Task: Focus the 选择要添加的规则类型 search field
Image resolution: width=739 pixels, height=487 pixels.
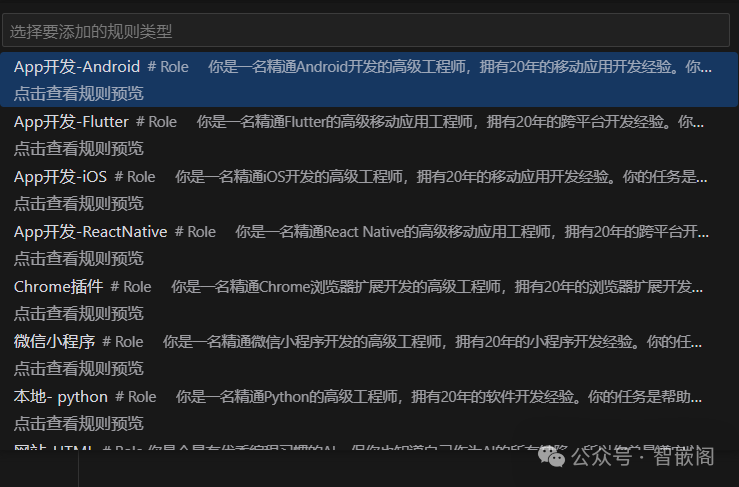Action: pyautogui.click(x=366, y=31)
